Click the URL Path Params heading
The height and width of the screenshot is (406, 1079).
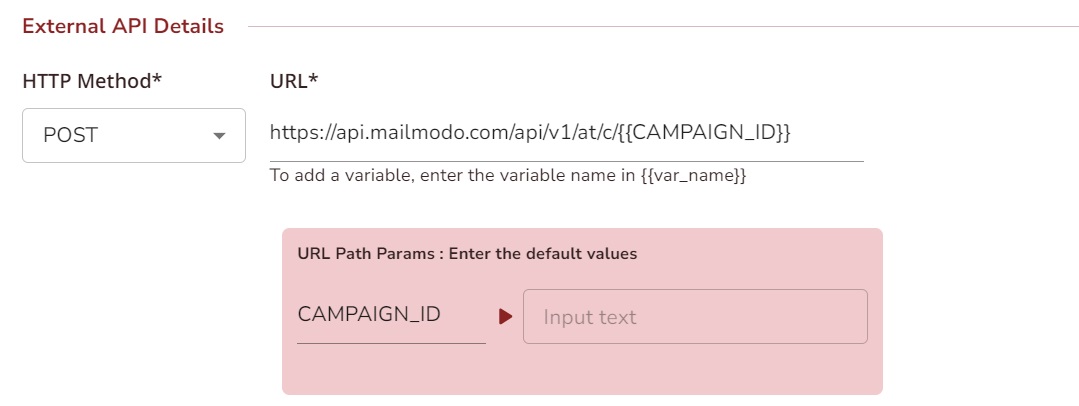368,254
